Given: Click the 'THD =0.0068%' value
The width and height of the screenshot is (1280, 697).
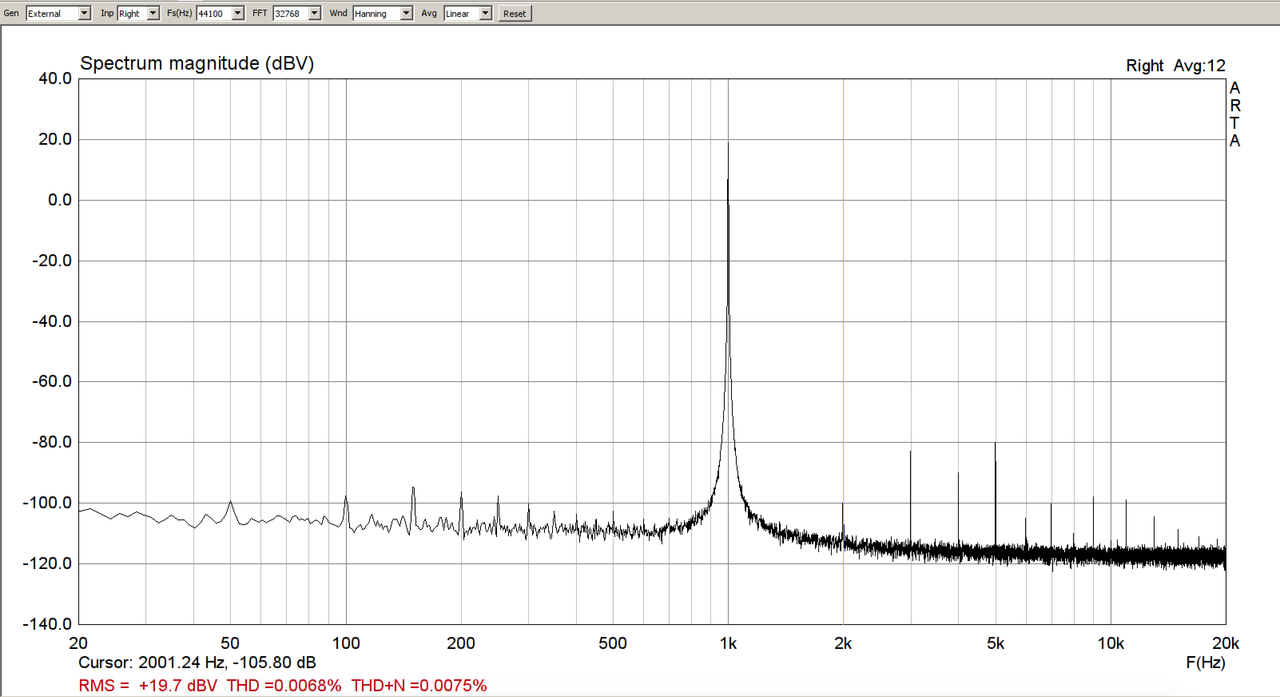Looking at the screenshot, I should (x=284, y=685).
